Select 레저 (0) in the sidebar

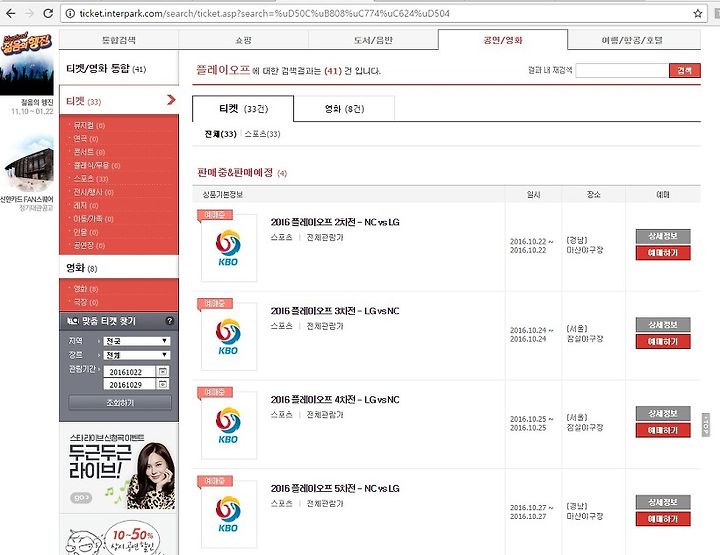point(86,205)
